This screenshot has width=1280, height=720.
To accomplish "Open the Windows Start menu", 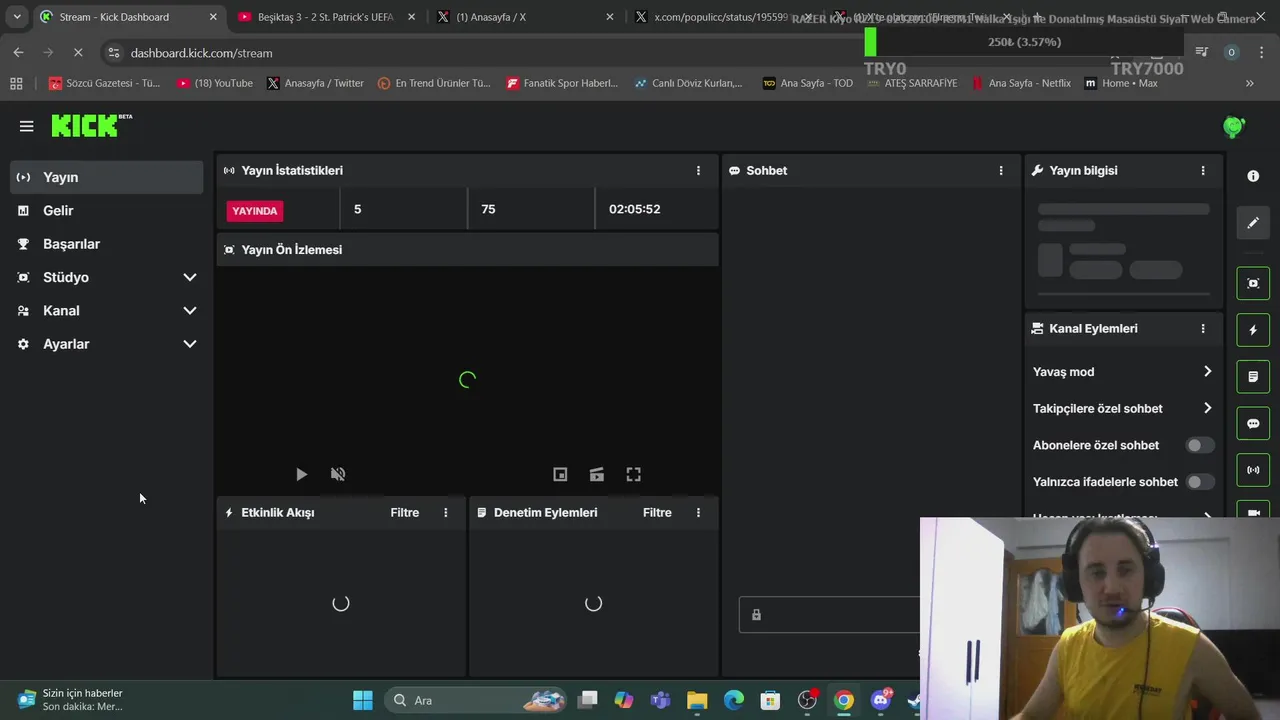I will click(x=363, y=700).
